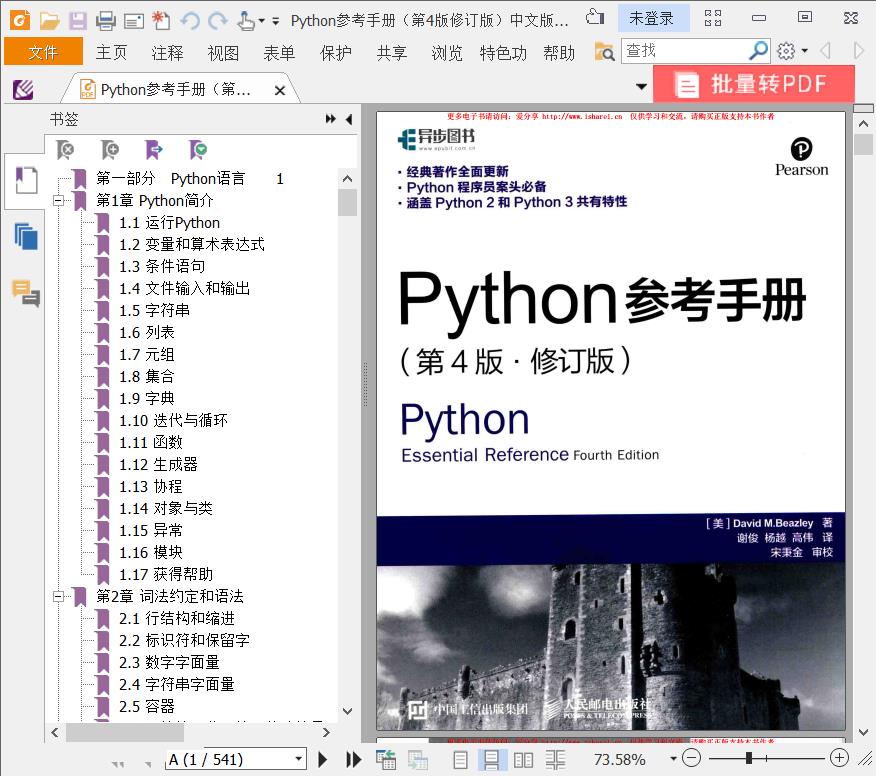Click the bookmark icon with the blue arrow
Screen dimensions: 876x776
click(x=154, y=150)
